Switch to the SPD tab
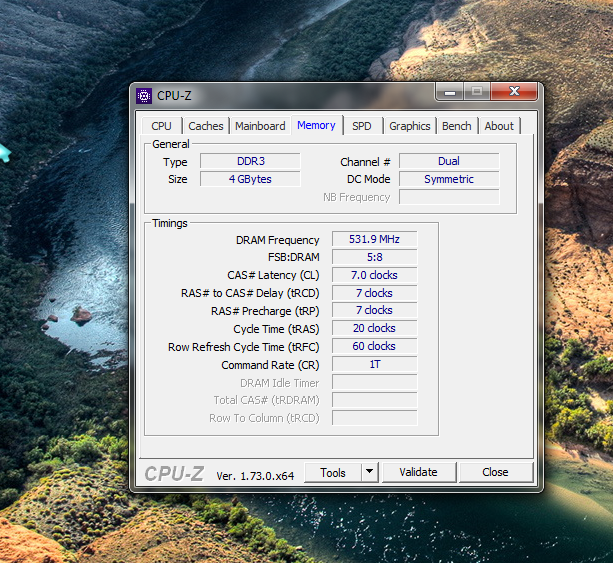613x563 pixels. tap(362, 126)
